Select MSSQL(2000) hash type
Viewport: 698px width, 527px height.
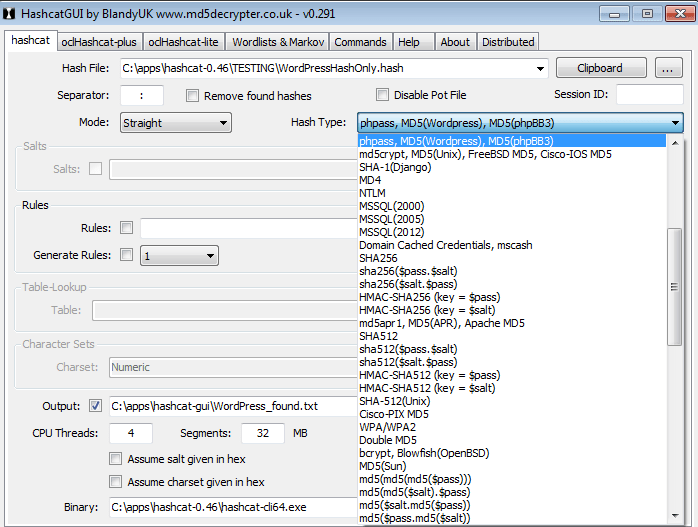tap(512, 206)
